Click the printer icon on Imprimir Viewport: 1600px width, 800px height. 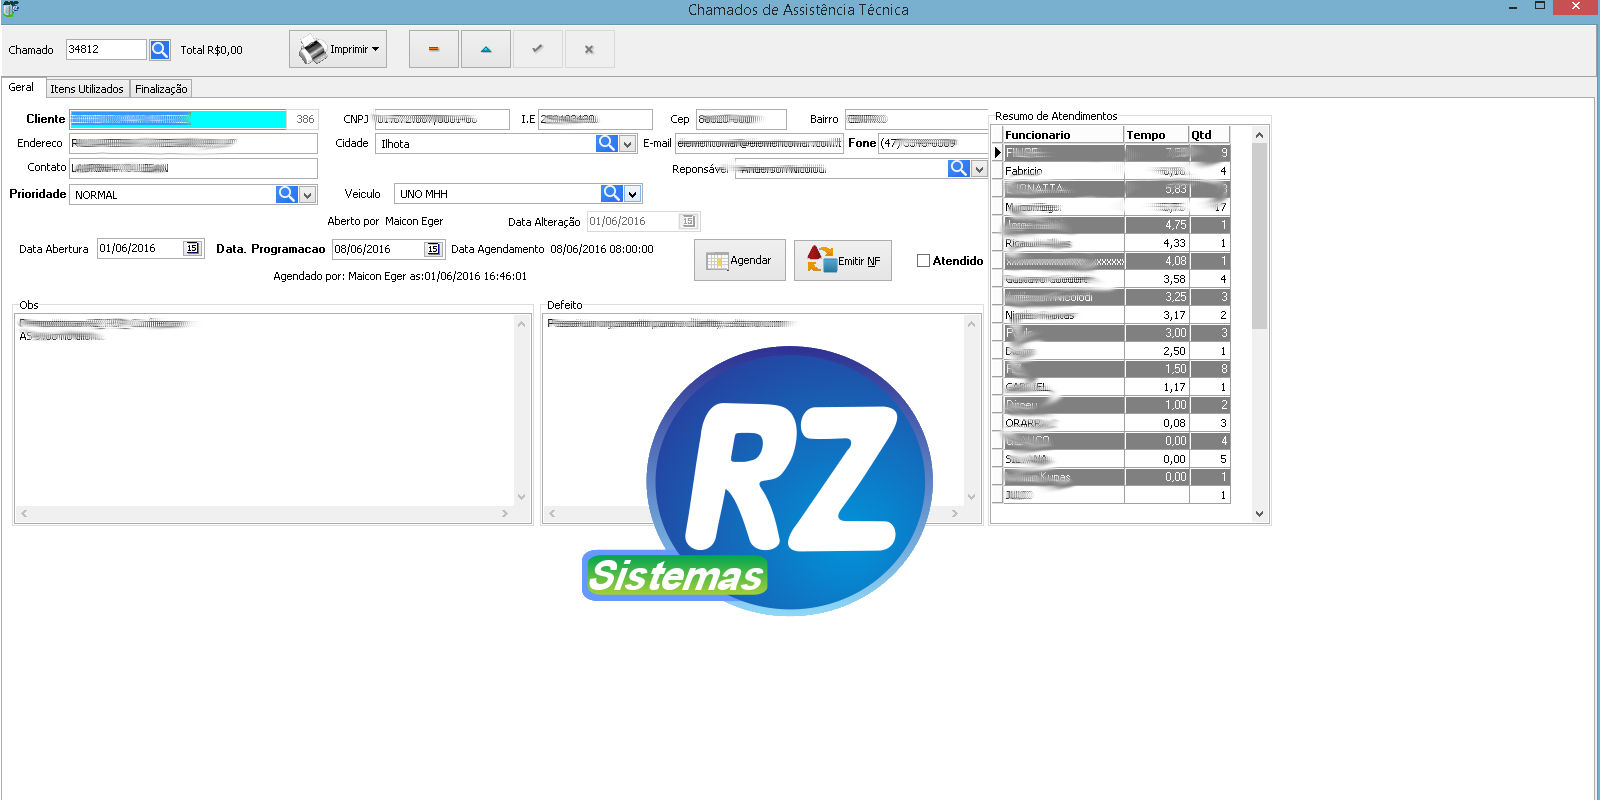pyautogui.click(x=313, y=49)
